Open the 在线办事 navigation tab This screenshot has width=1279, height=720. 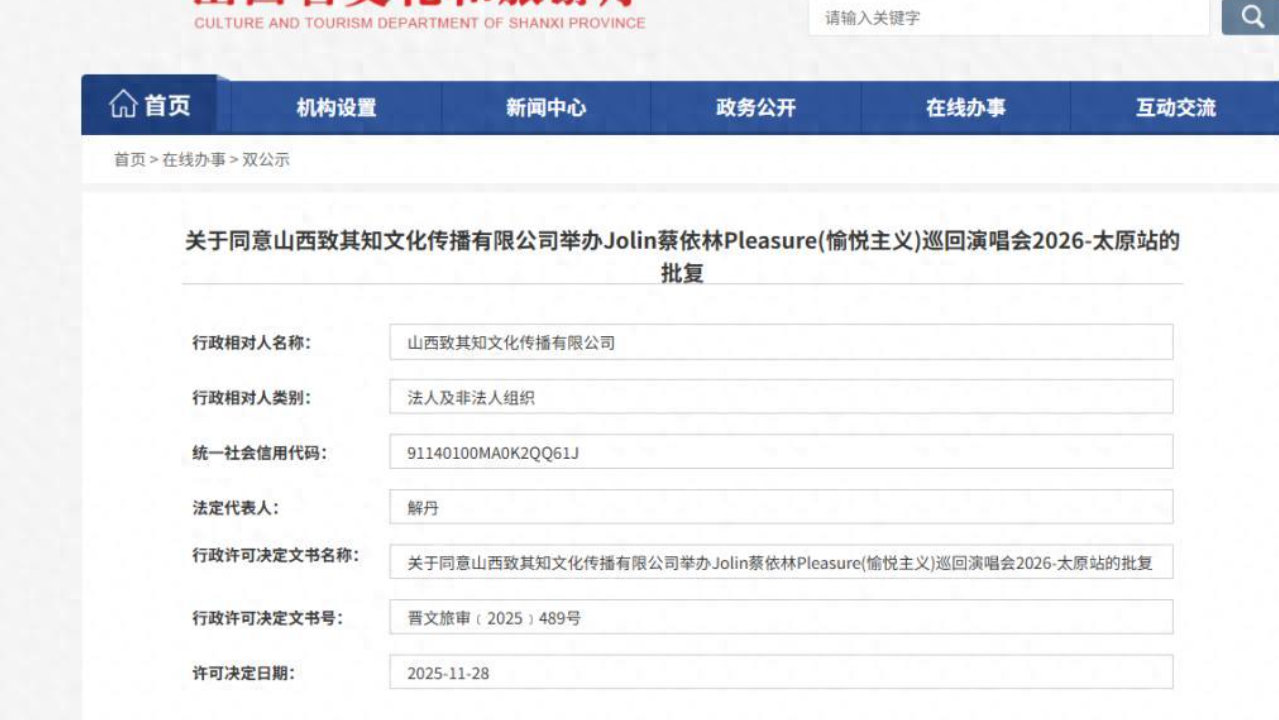point(966,108)
